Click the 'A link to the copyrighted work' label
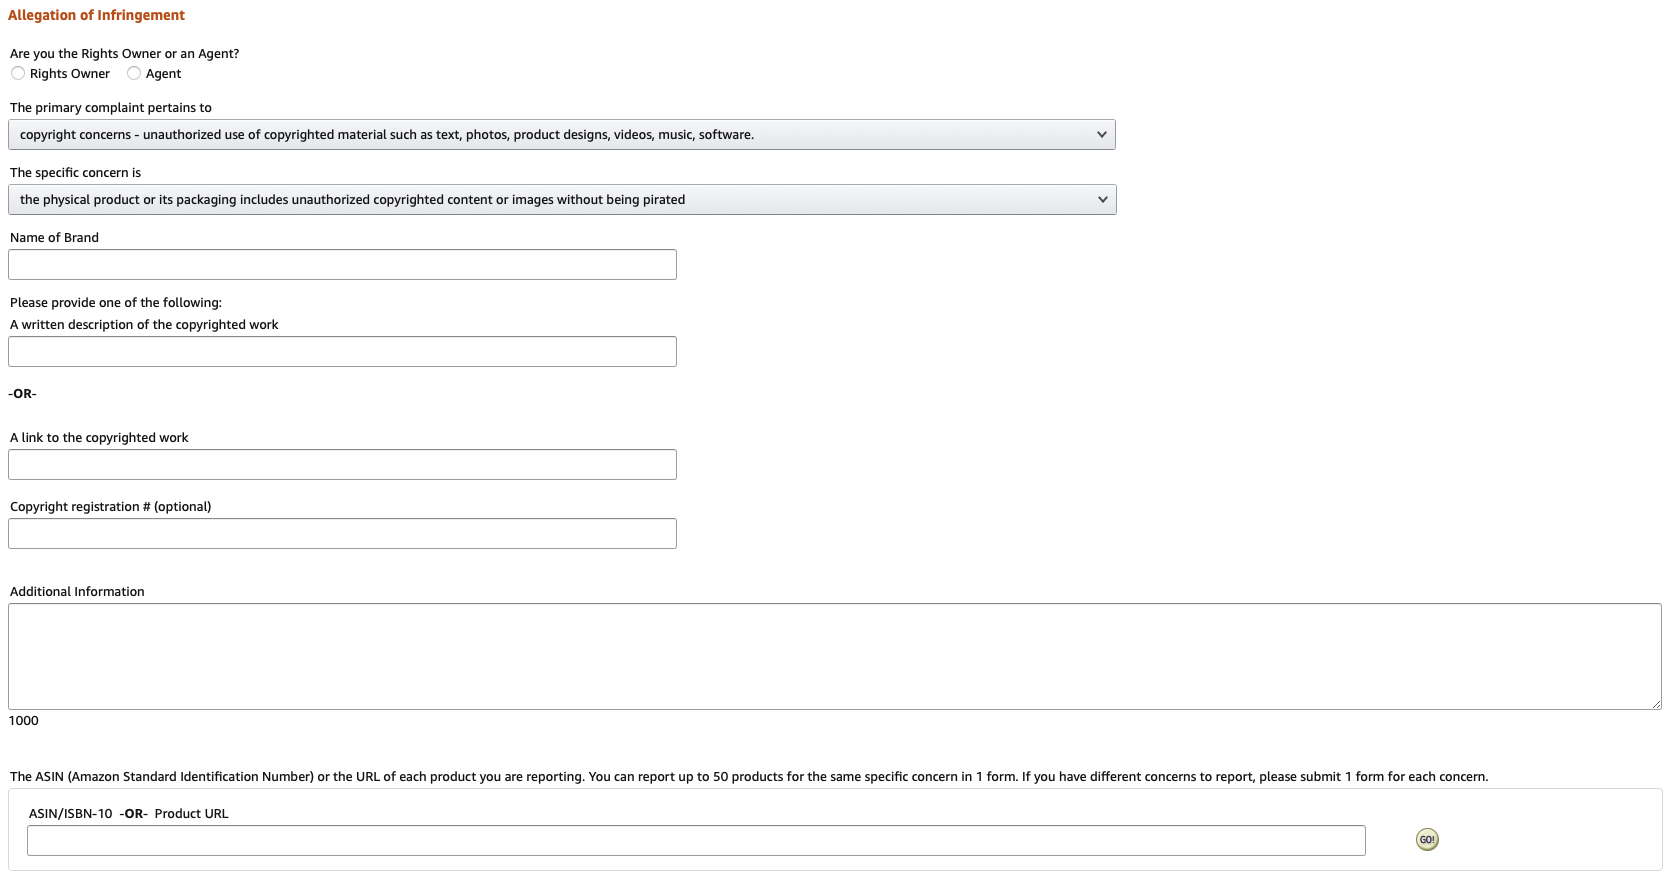Screen dimensions: 1674x879 (x=99, y=438)
